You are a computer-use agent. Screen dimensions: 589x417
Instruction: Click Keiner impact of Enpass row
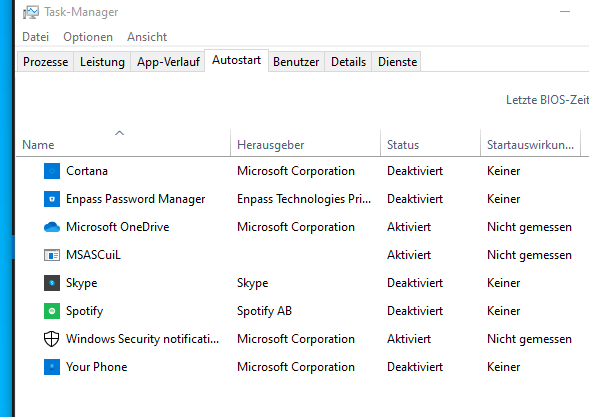504,199
